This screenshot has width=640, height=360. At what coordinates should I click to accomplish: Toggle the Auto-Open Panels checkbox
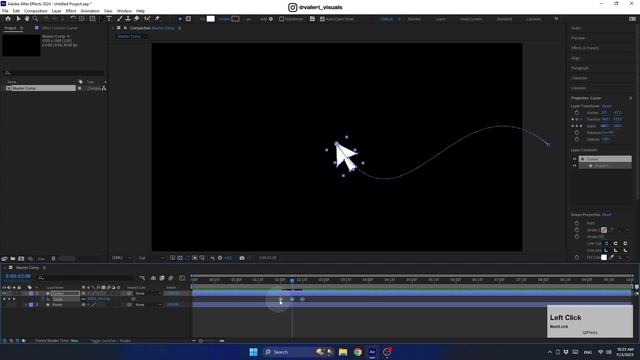tap(322, 19)
